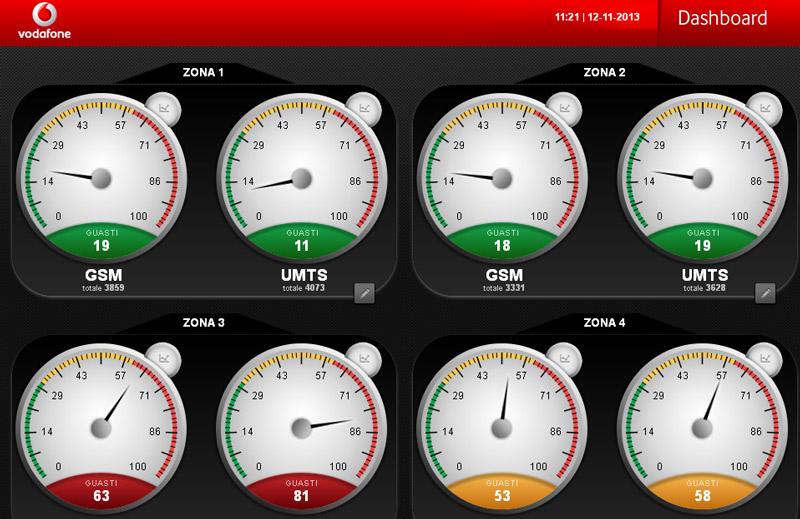This screenshot has height=519, width=800.
Task: Open chart icon on Zona 3 left gauge
Action: coord(163,359)
